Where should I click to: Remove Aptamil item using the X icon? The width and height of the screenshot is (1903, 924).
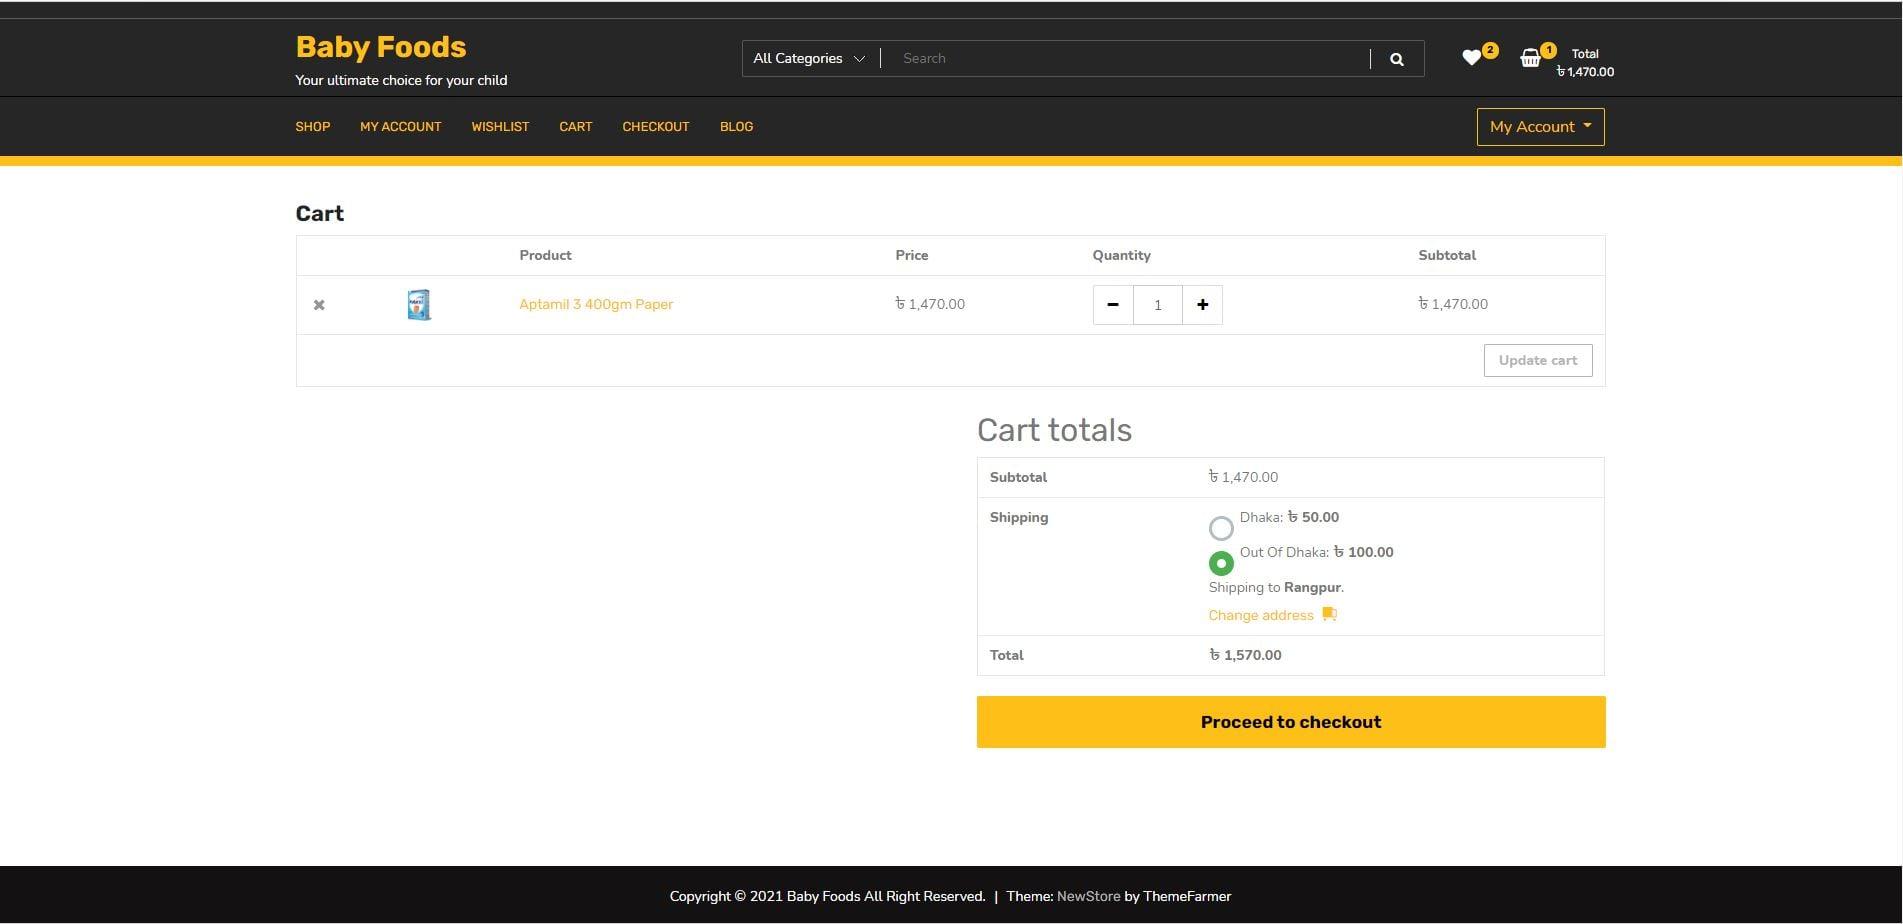pyautogui.click(x=319, y=304)
